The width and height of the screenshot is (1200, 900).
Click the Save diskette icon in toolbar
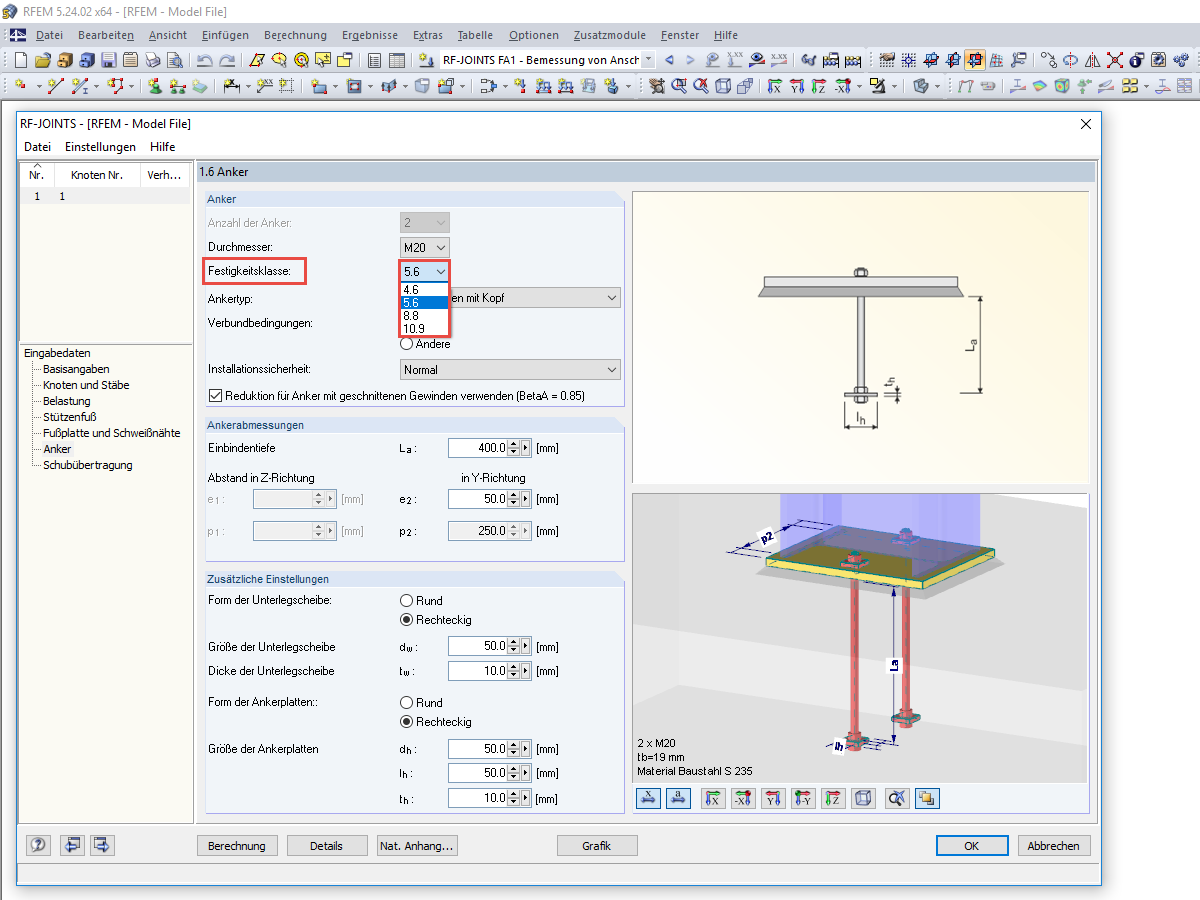(108, 60)
